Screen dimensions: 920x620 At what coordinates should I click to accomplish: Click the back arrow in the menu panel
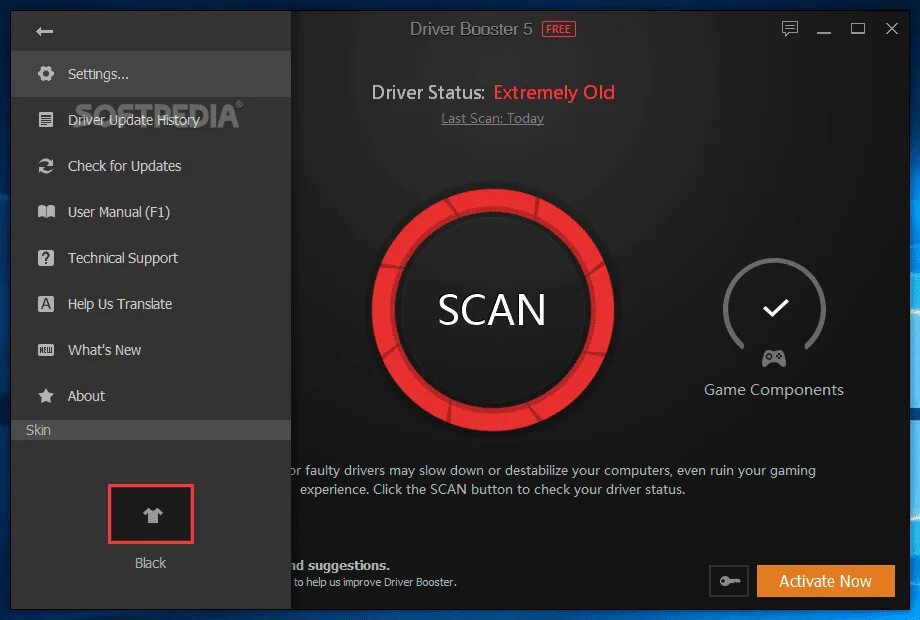click(x=45, y=31)
